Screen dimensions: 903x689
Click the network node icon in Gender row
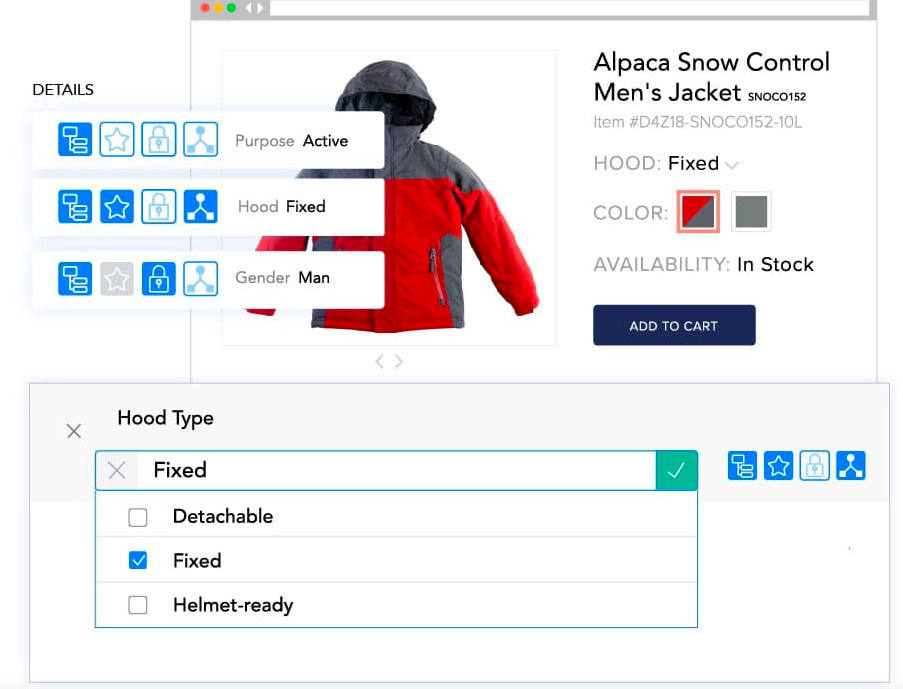coord(200,279)
